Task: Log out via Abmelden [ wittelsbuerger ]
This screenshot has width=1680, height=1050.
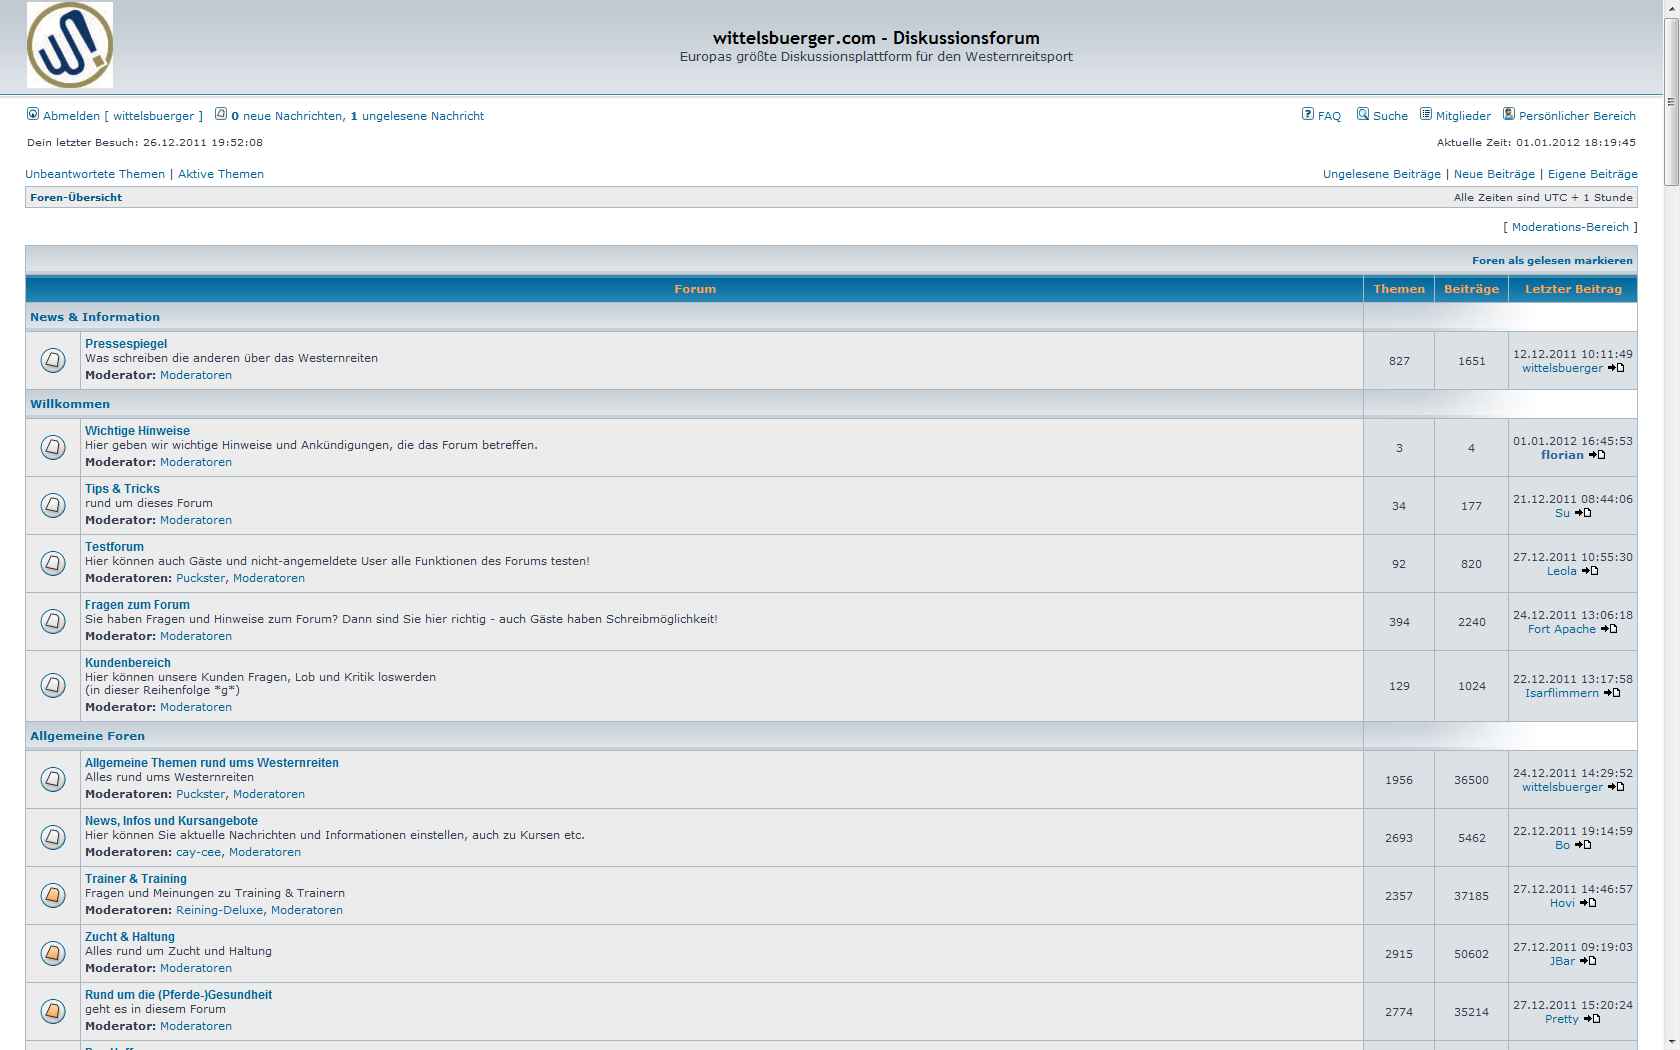Action: [x=123, y=116]
